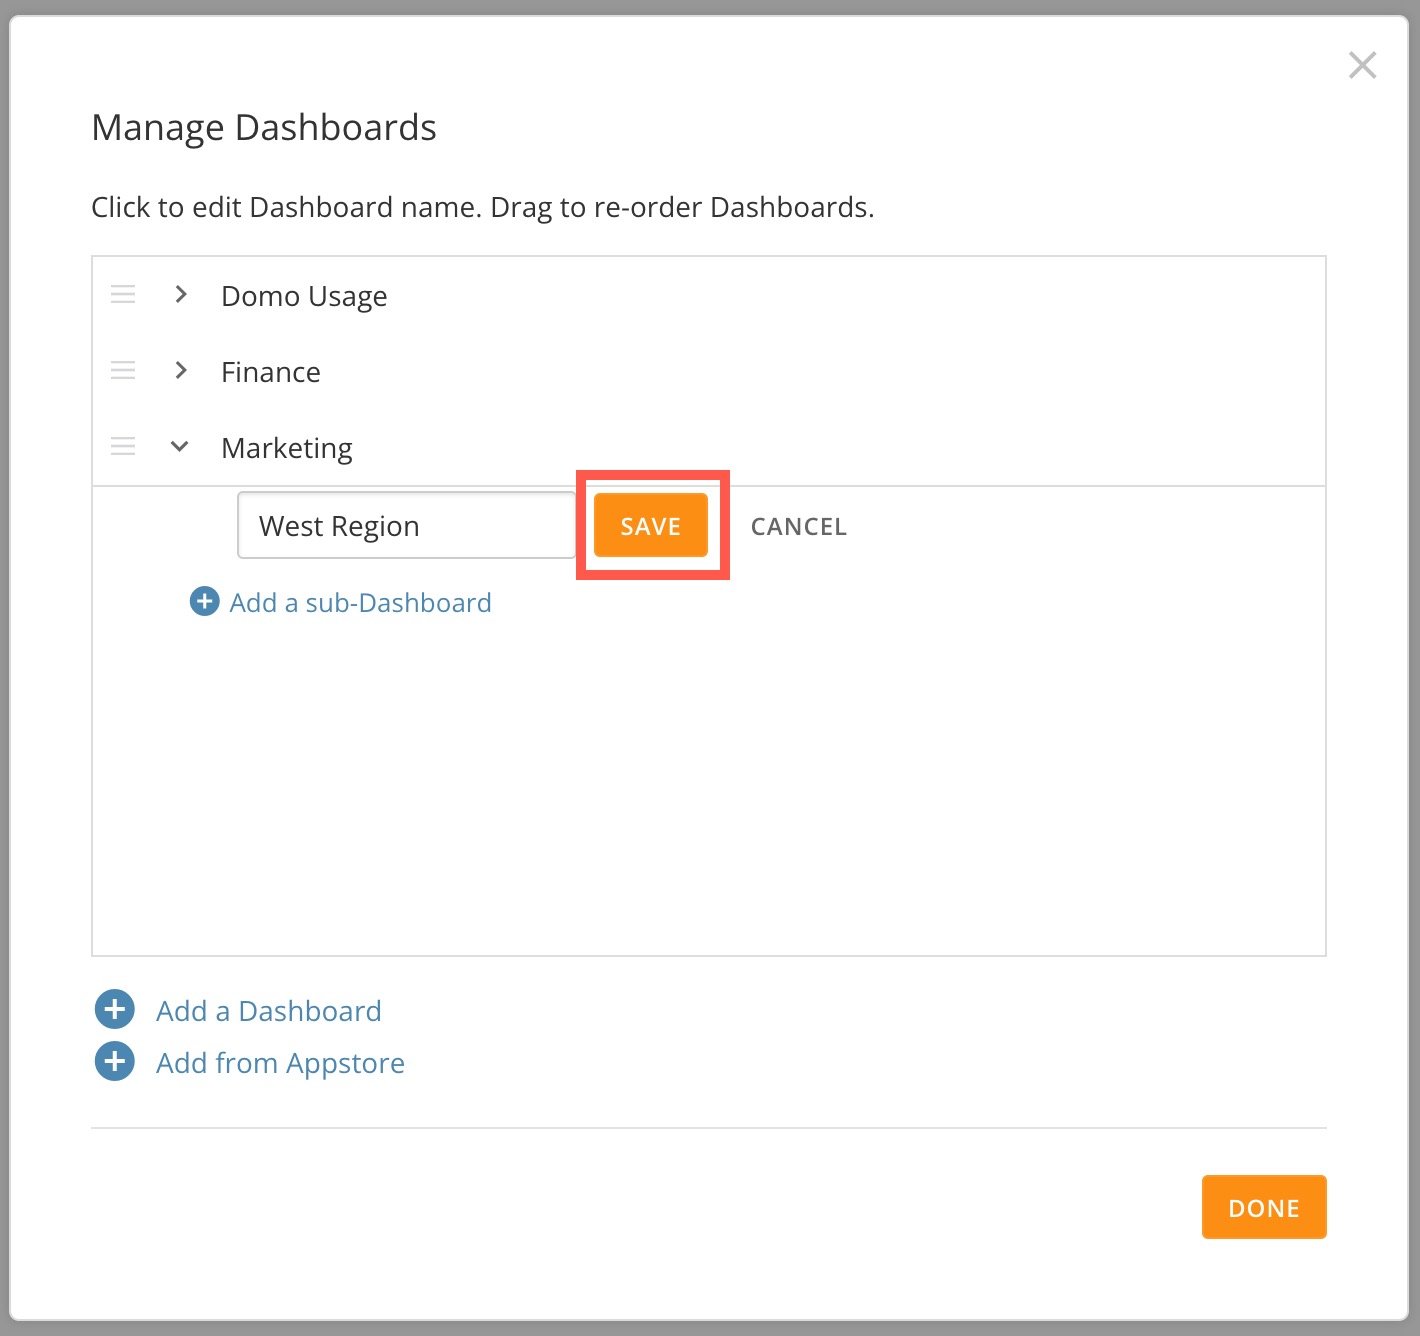Screen dimensions: 1420x1336
Task: Close the Manage Dashboards dialog
Action: 1361,64
